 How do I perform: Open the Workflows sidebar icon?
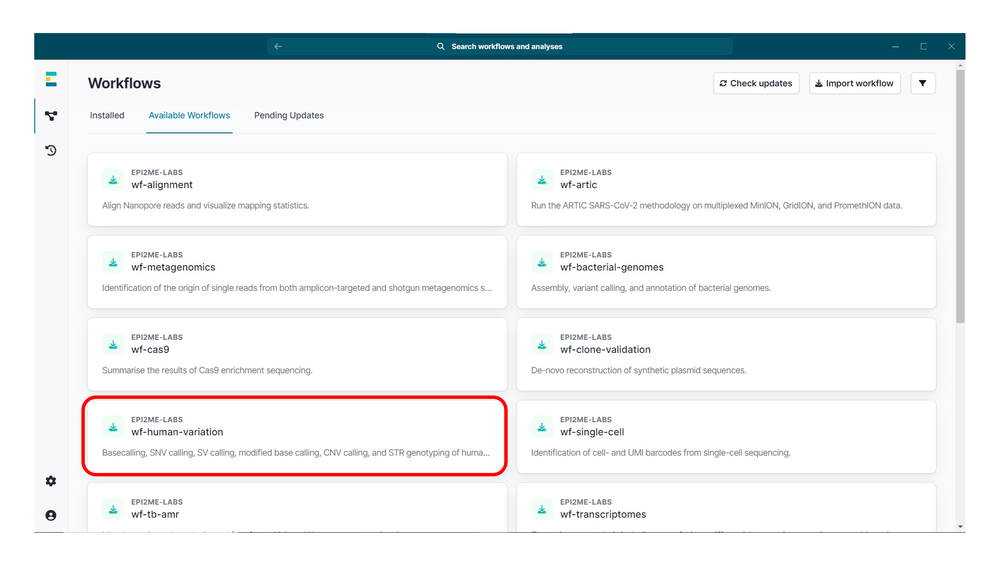[x=51, y=115]
